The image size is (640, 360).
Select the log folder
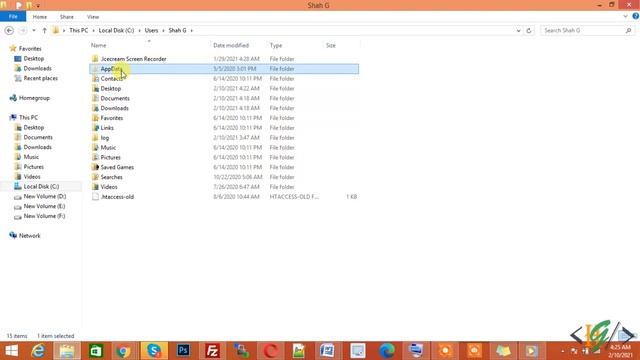point(105,138)
